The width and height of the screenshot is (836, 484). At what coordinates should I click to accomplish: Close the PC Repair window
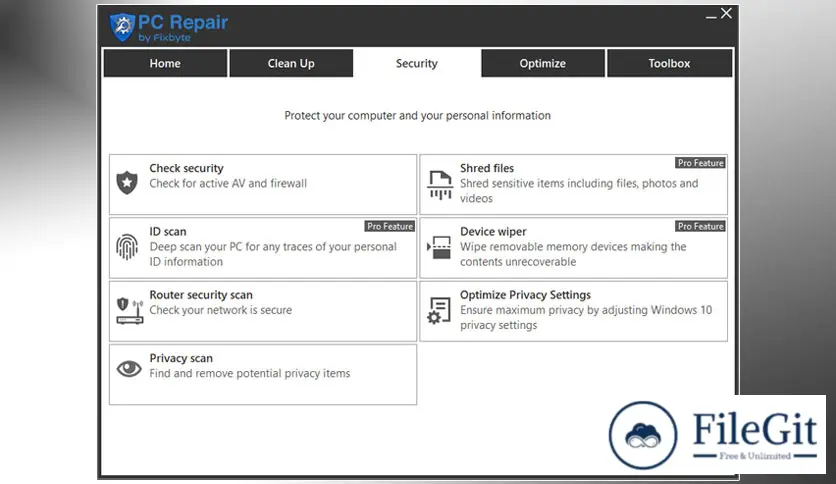(x=726, y=13)
